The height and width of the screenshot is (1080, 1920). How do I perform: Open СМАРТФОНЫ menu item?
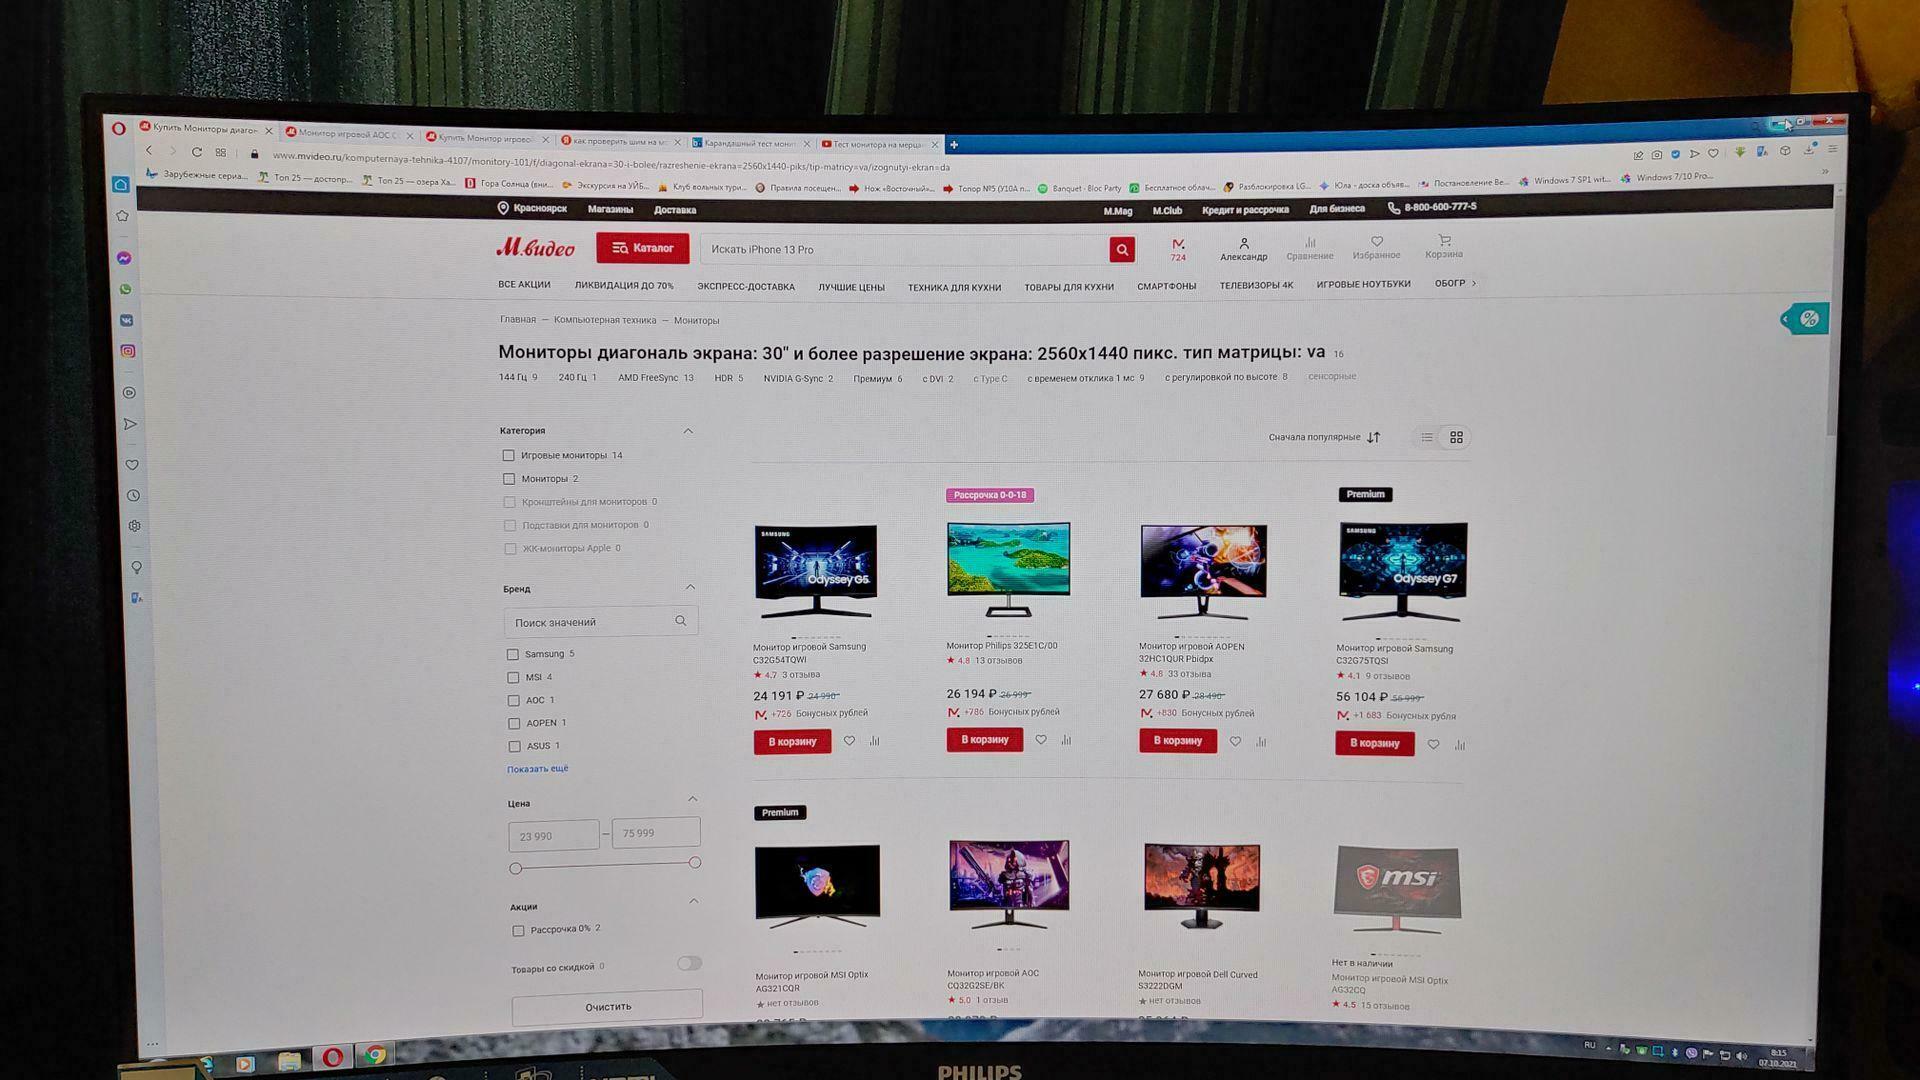pyautogui.click(x=1166, y=286)
